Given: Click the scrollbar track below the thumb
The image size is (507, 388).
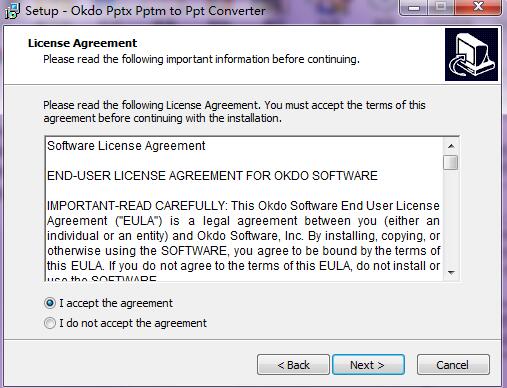Looking at the screenshot, I should (x=451, y=218).
